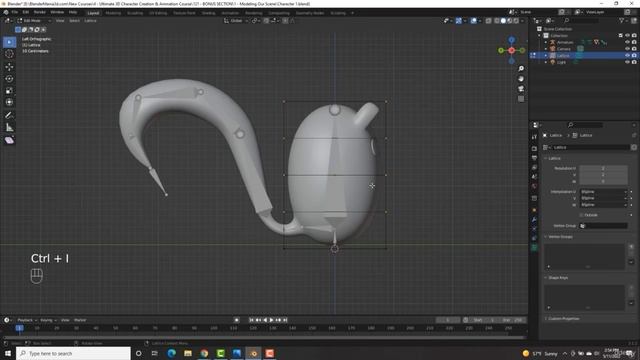640x360 pixels.
Task: Toggle Collection visibility eye
Action: click(627, 36)
